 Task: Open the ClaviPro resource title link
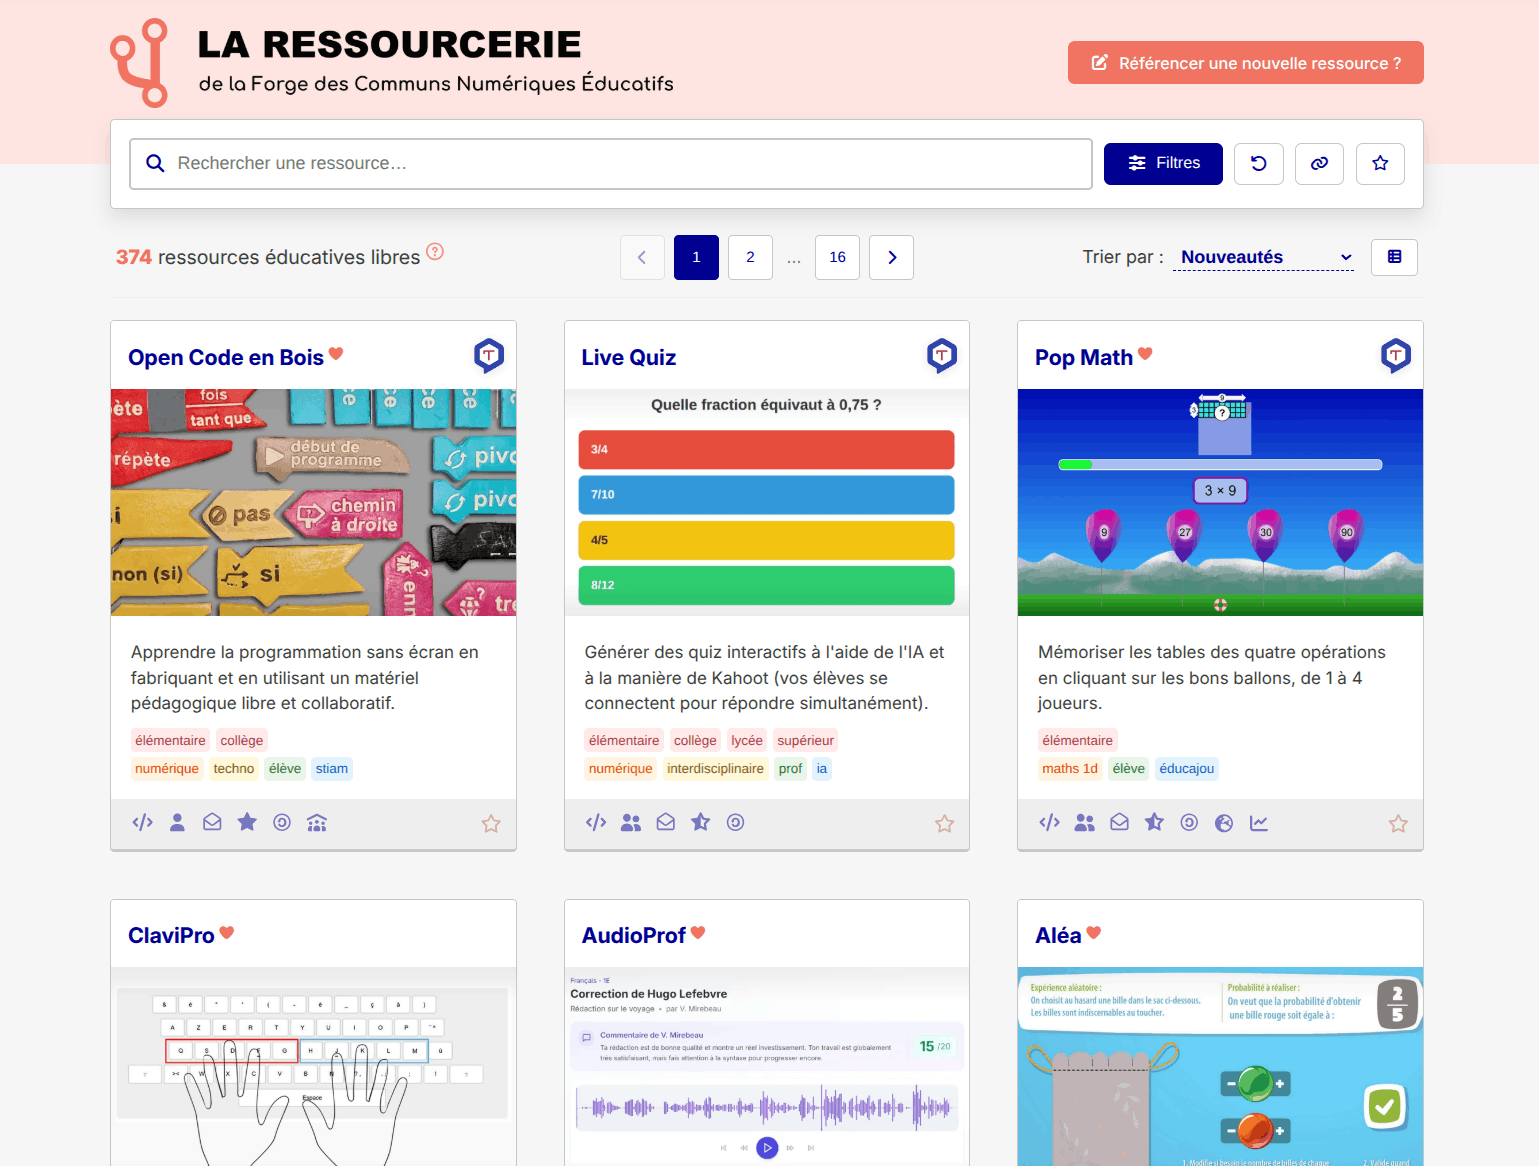171,936
